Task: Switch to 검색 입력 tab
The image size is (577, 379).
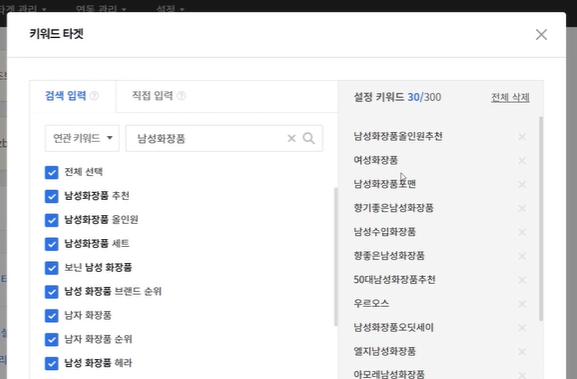Action: (x=72, y=96)
